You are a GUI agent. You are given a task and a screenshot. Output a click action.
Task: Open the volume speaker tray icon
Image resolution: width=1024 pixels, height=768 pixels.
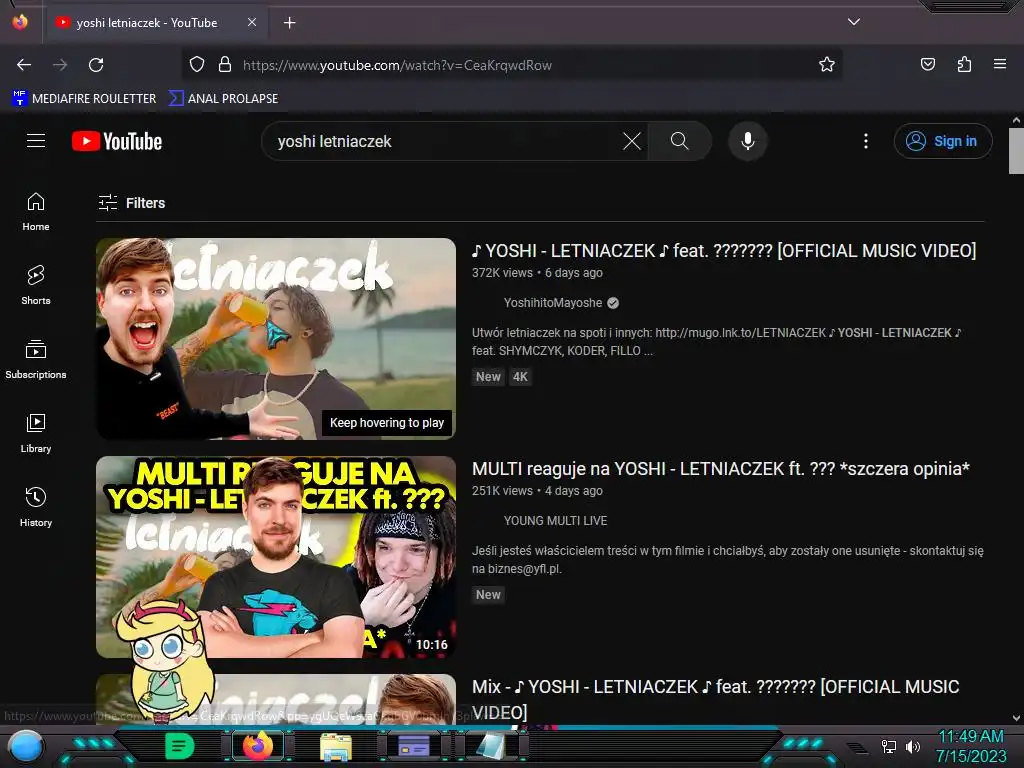(x=914, y=746)
